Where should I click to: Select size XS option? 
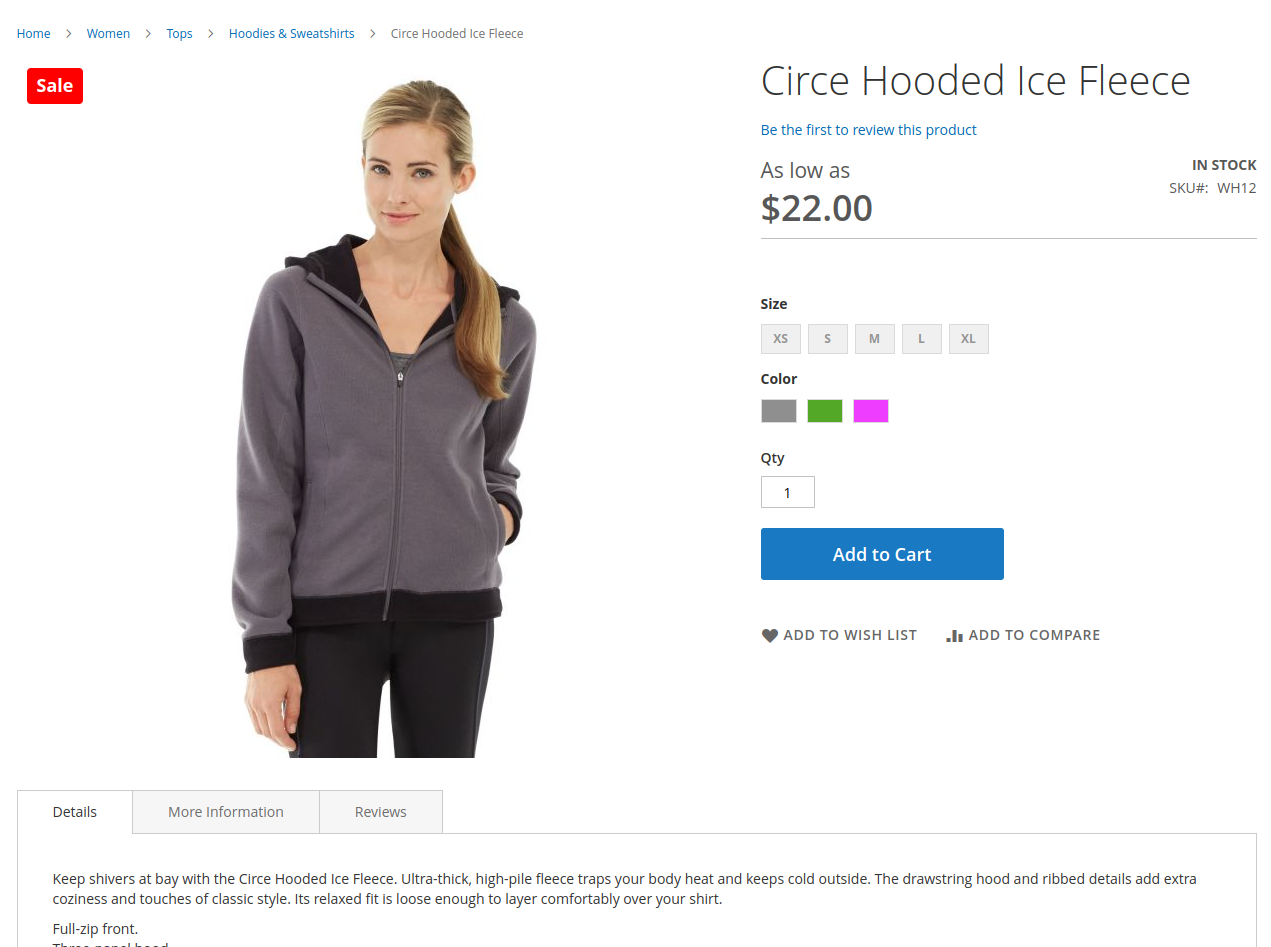point(781,339)
